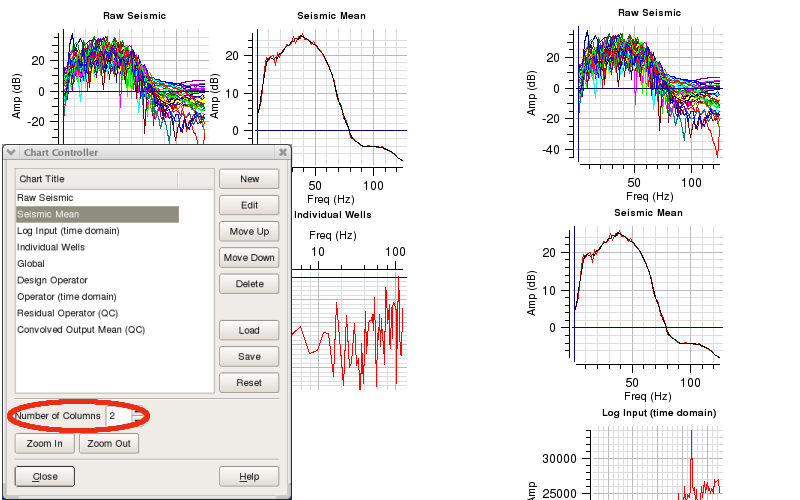Select Residual Operator (QC) entry
Screen dimensions: 800x500
[67, 313]
